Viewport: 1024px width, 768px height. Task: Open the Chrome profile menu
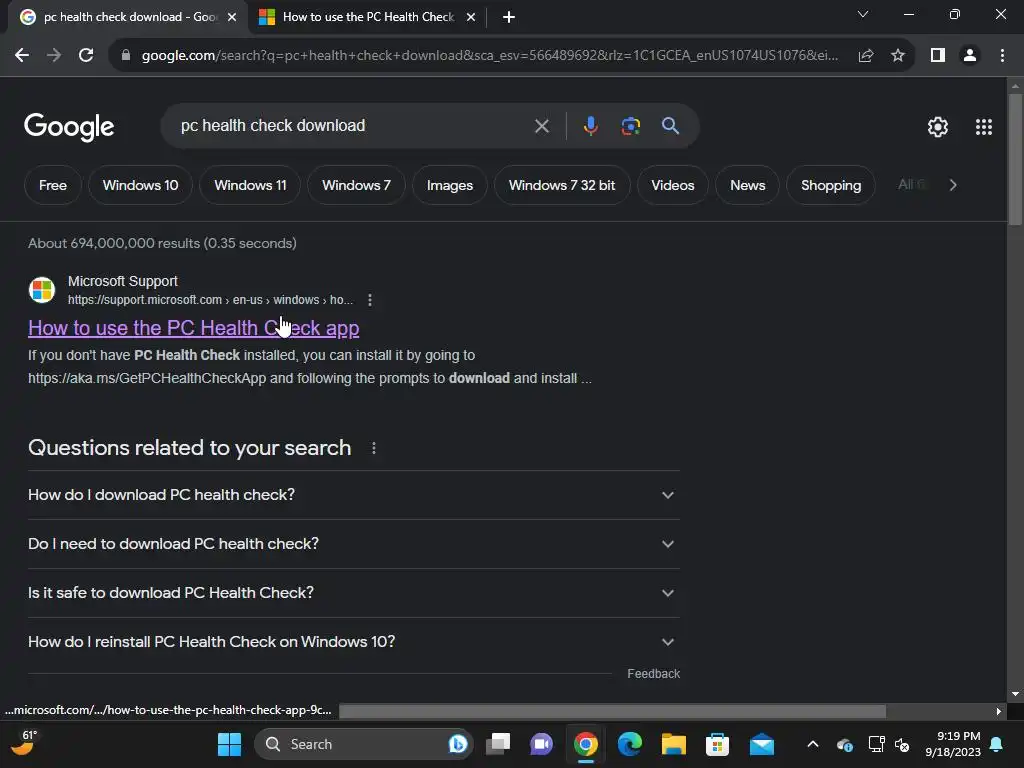[x=970, y=56]
